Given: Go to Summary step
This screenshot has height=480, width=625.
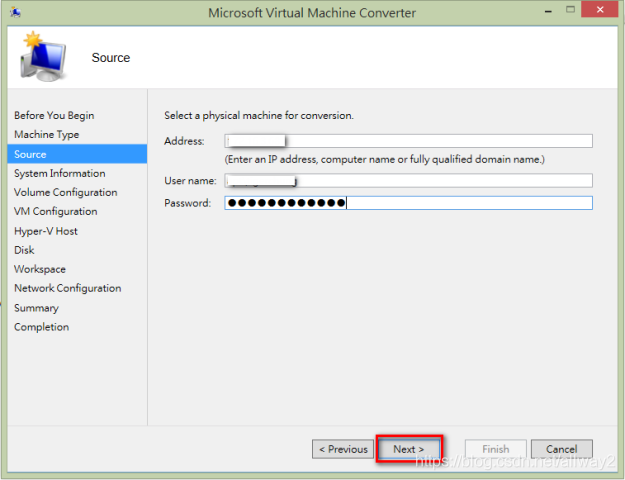Looking at the screenshot, I should pyautogui.click(x=36, y=308).
